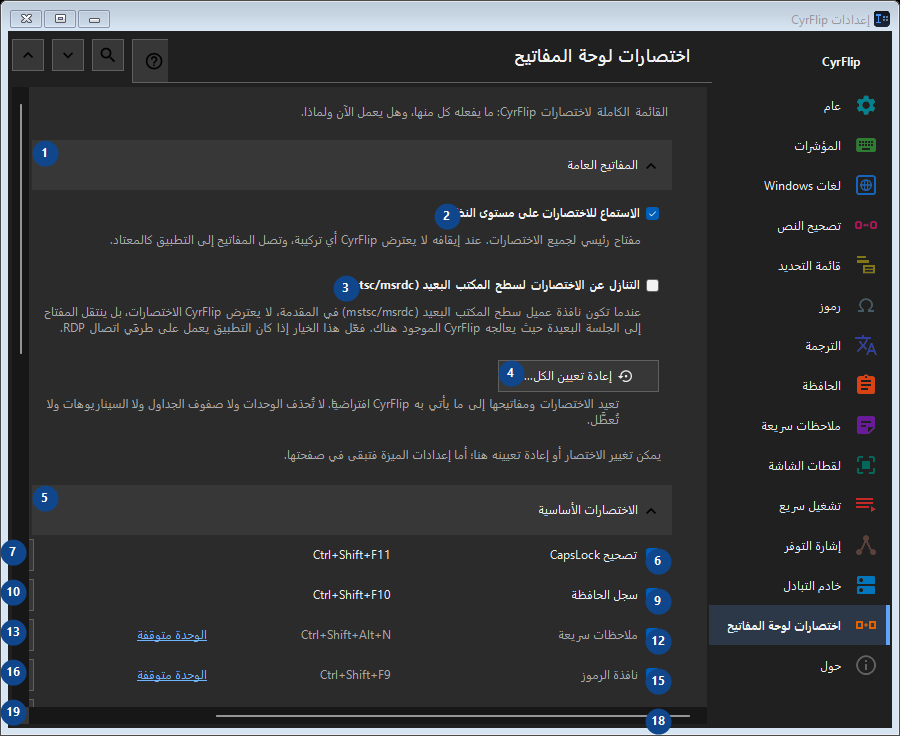900x736 pixels.
Task: Collapse the المفاتيح العامة section
Action: tap(352, 165)
